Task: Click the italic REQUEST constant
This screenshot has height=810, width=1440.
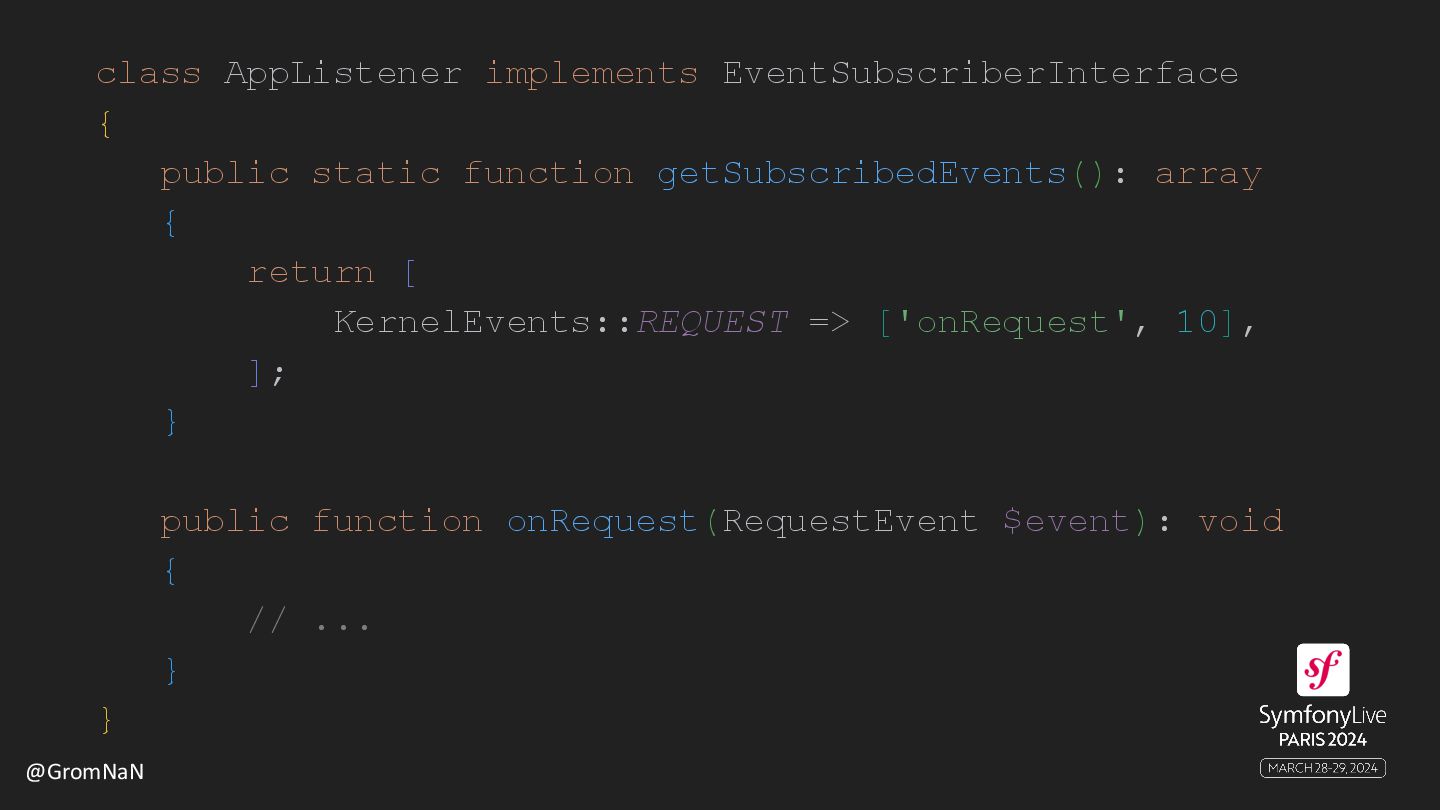Action: (x=713, y=322)
